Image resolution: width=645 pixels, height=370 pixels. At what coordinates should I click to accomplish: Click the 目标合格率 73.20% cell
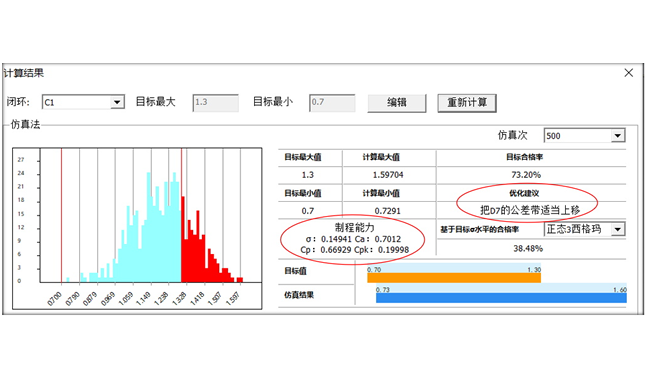[x=526, y=175]
